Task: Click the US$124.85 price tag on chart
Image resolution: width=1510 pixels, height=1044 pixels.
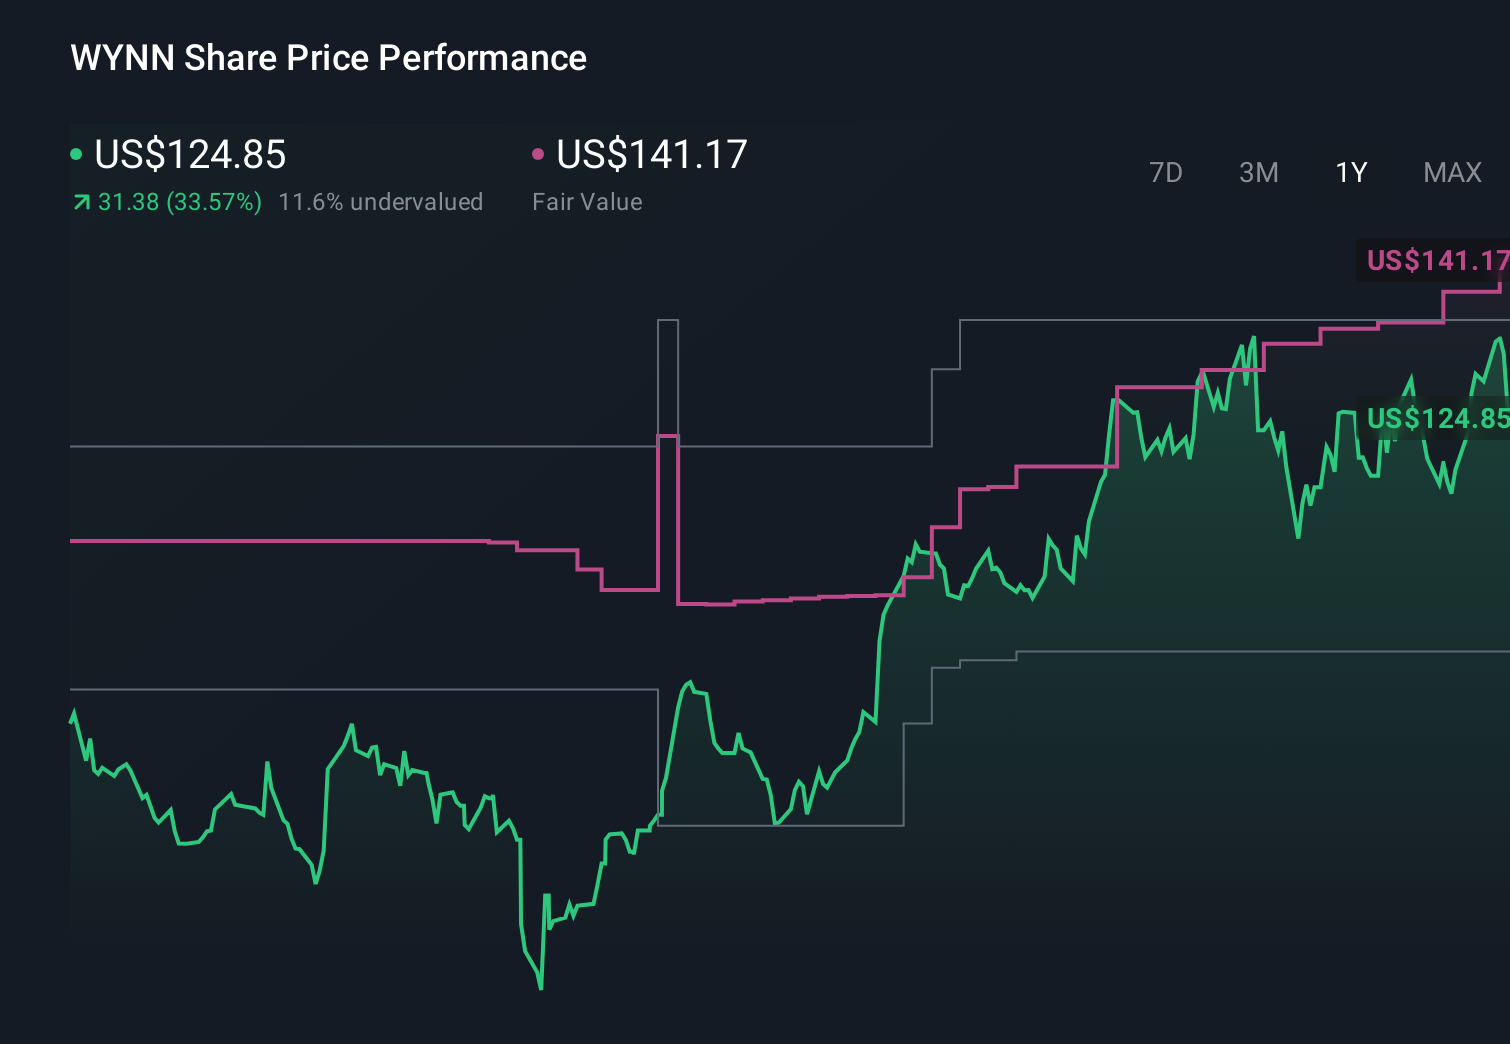Action: click(x=1436, y=419)
